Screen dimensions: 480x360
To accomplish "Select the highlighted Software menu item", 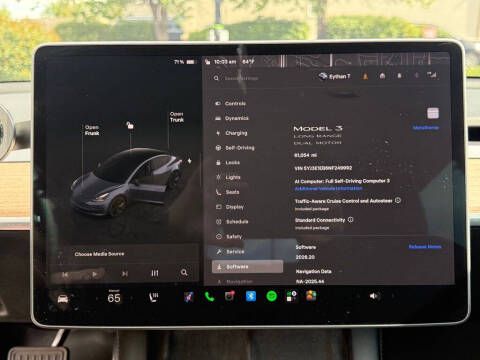I will click(x=247, y=267).
